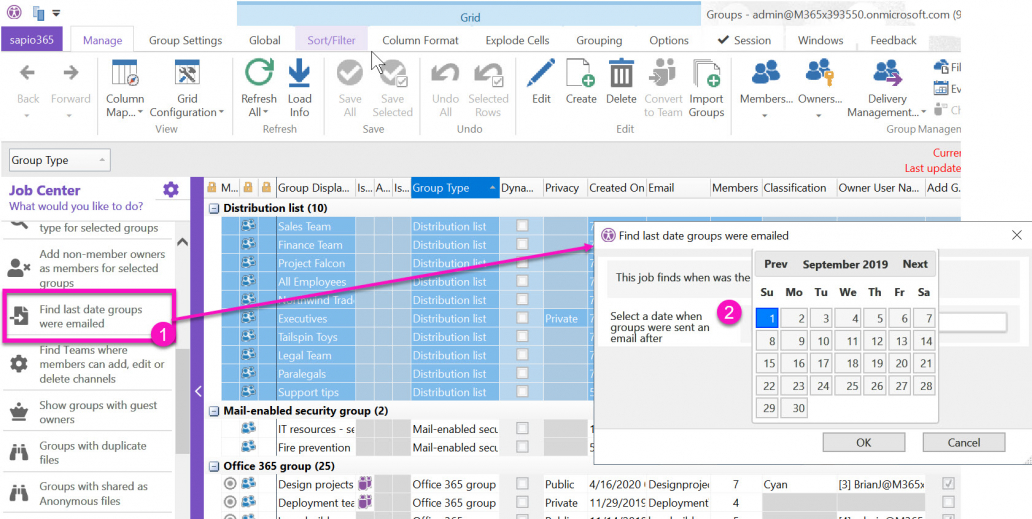The width and height of the screenshot is (1032, 519).
Task: Toggle Add Guest checkbox for Design projects row
Action: tap(948, 484)
